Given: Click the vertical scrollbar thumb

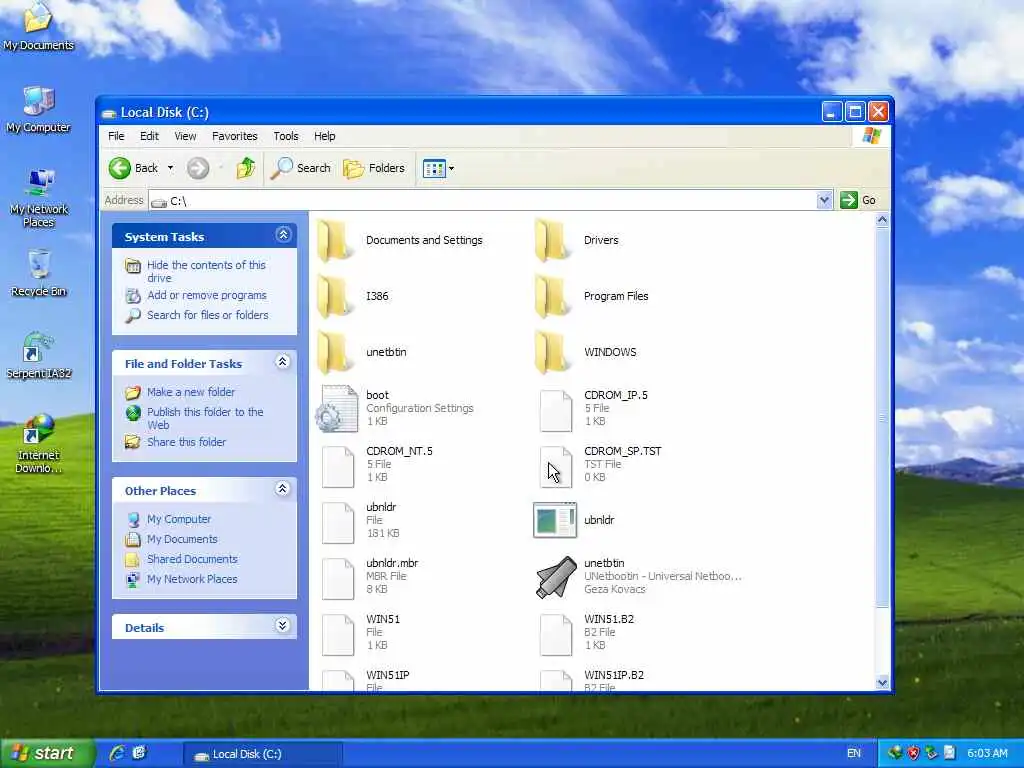Looking at the screenshot, I should point(882,418).
